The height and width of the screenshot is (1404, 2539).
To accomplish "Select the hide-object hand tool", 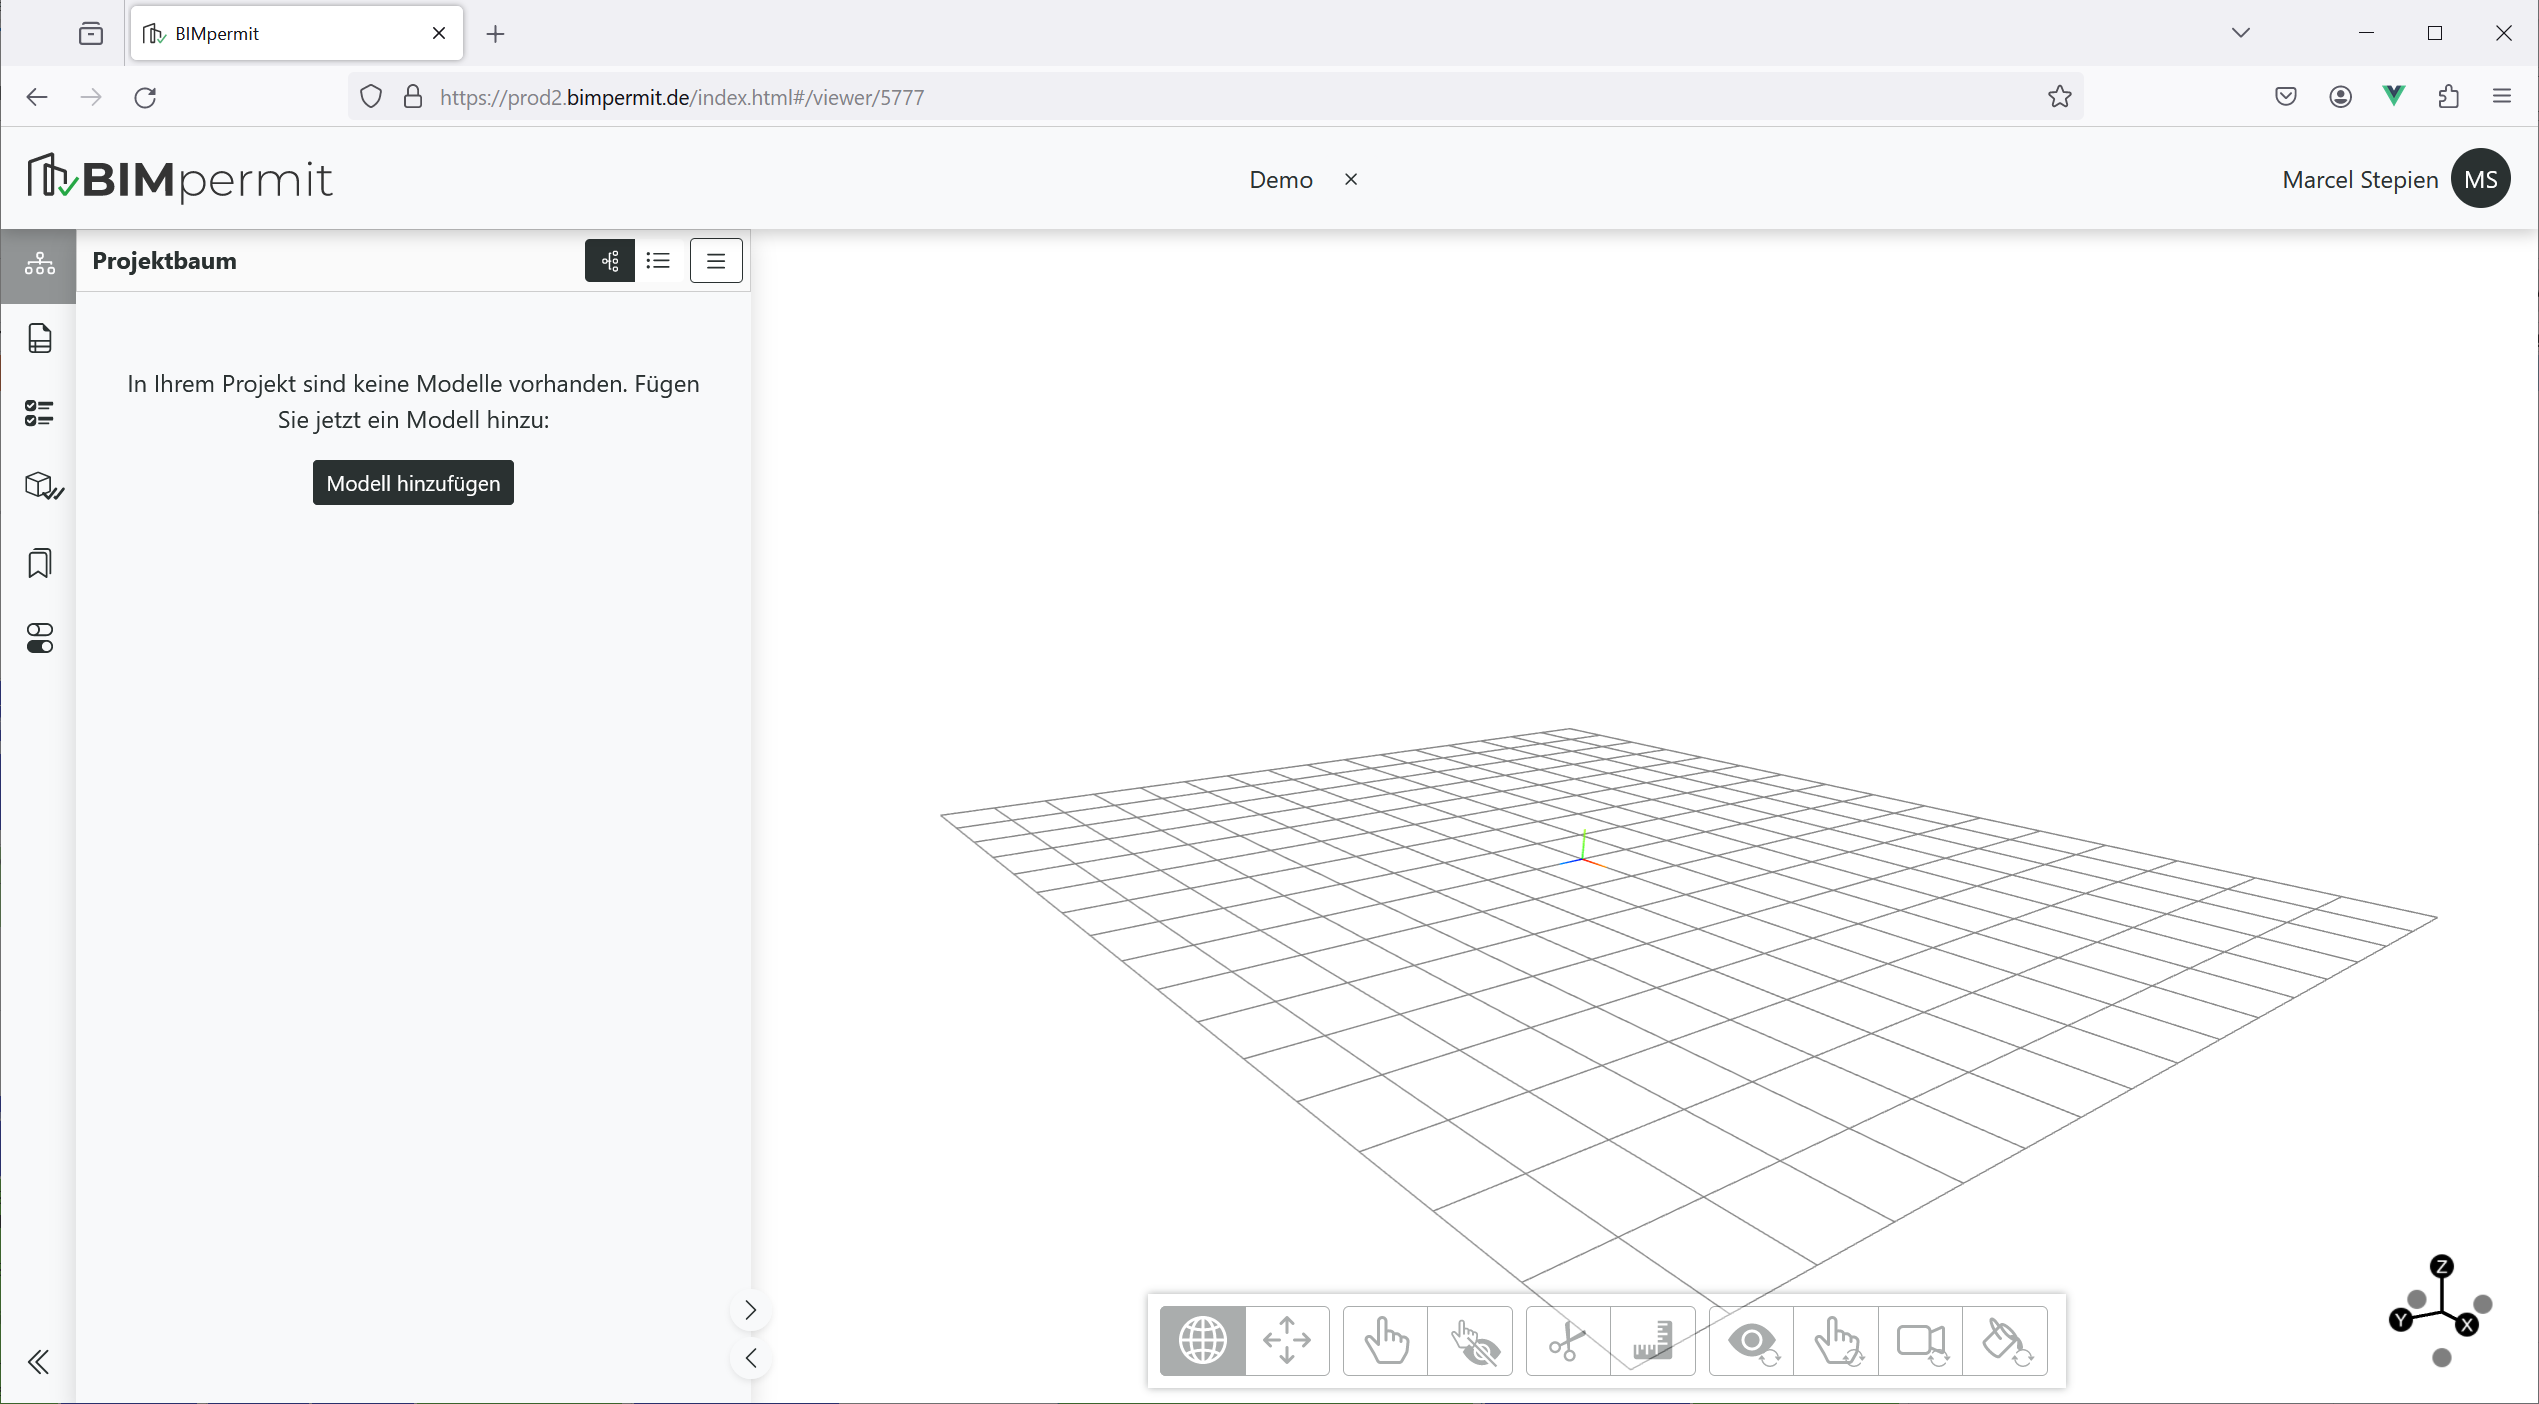I will pos(1470,1341).
